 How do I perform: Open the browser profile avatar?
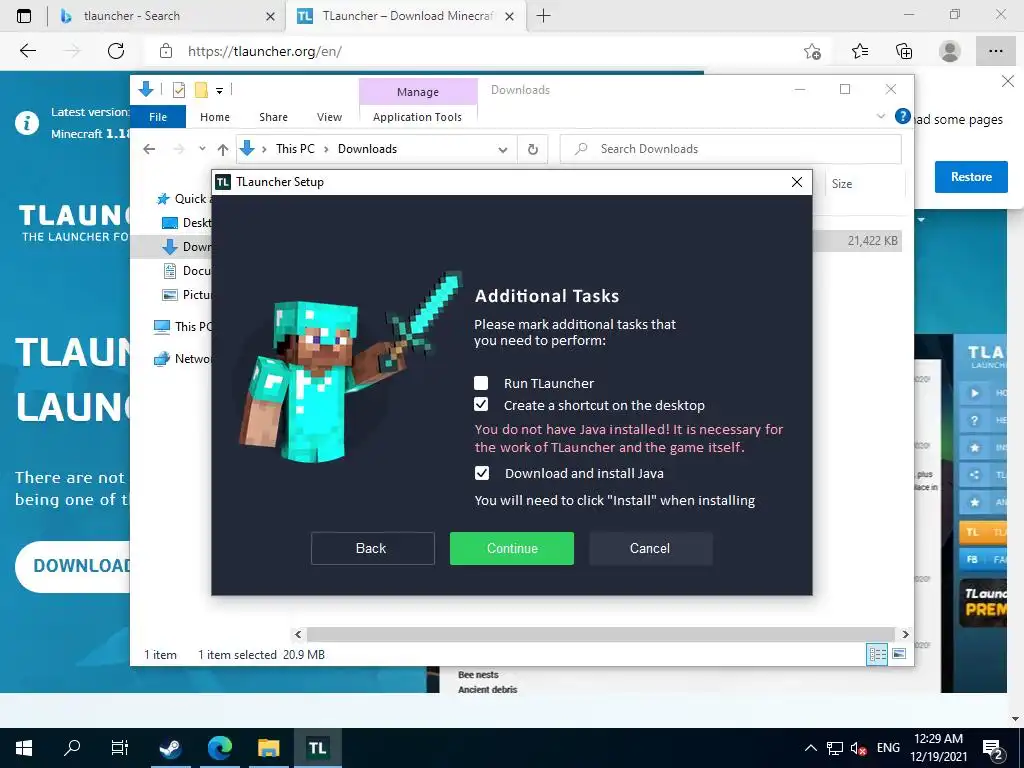point(949,51)
